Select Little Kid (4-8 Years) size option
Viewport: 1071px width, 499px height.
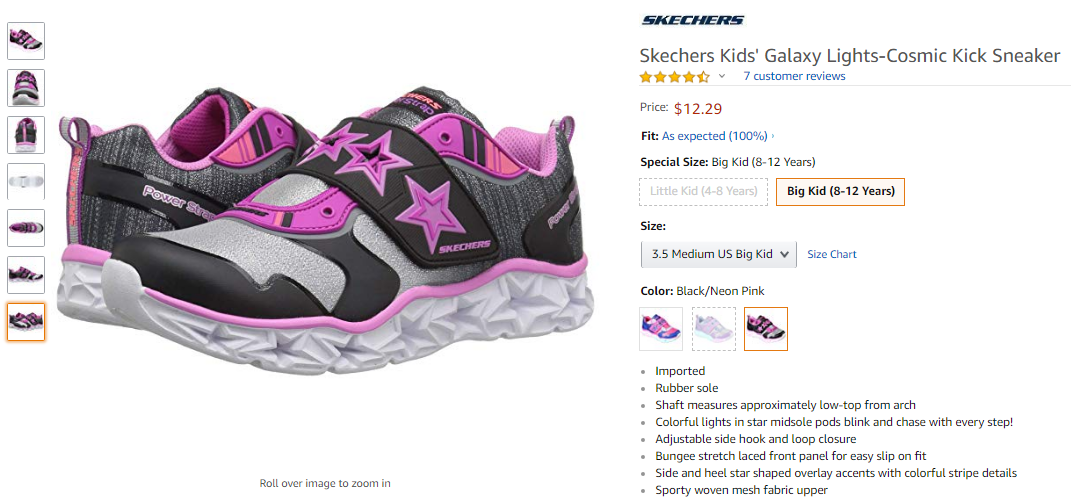click(x=704, y=191)
